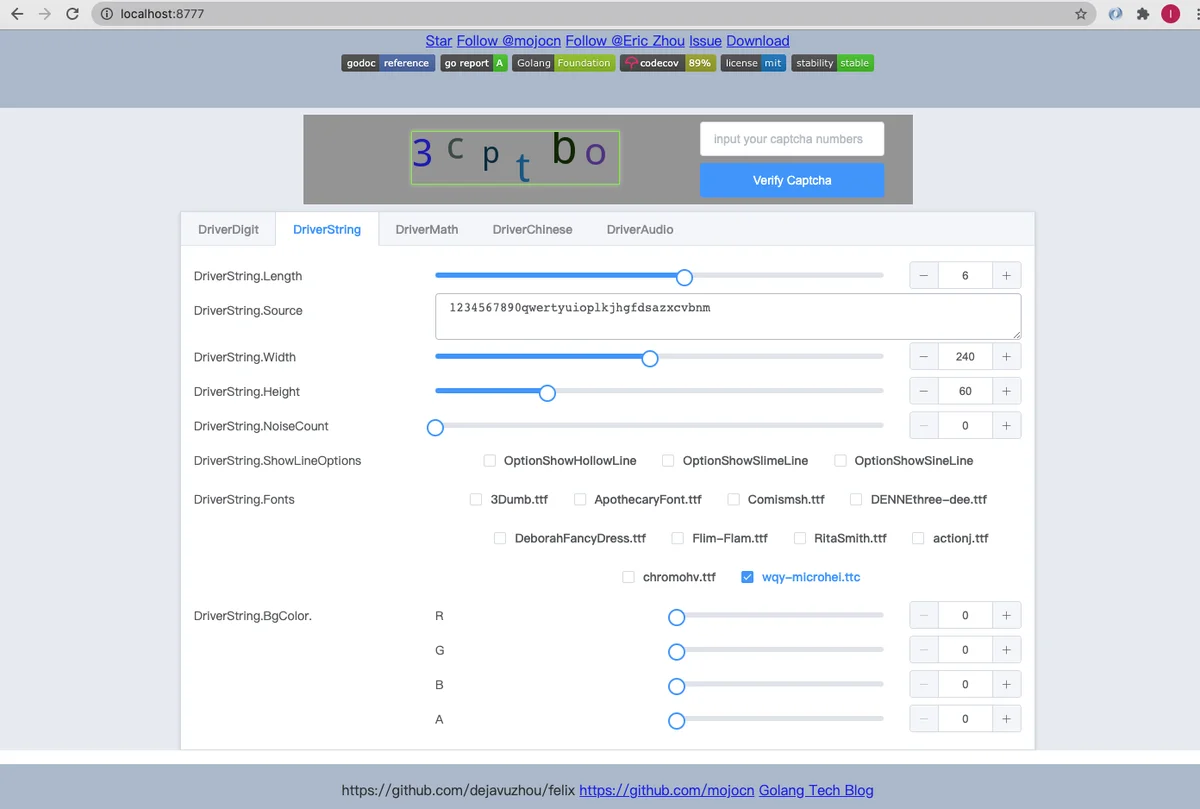Increase DriverString.NoiseCount with plus button

tap(1006, 426)
